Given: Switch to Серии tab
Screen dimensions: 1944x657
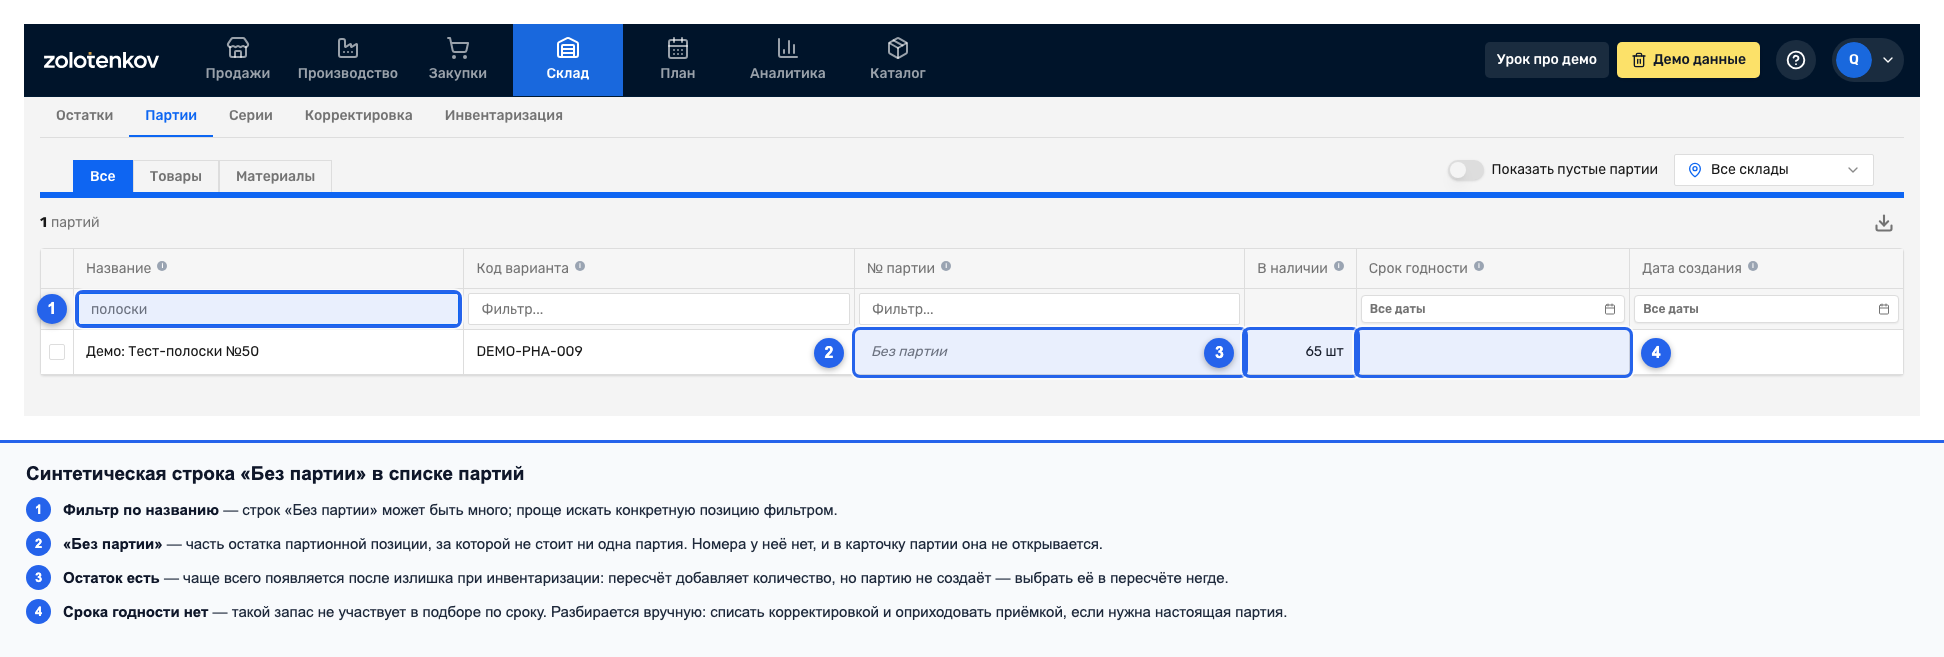Looking at the screenshot, I should pyautogui.click(x=250, y=116).
